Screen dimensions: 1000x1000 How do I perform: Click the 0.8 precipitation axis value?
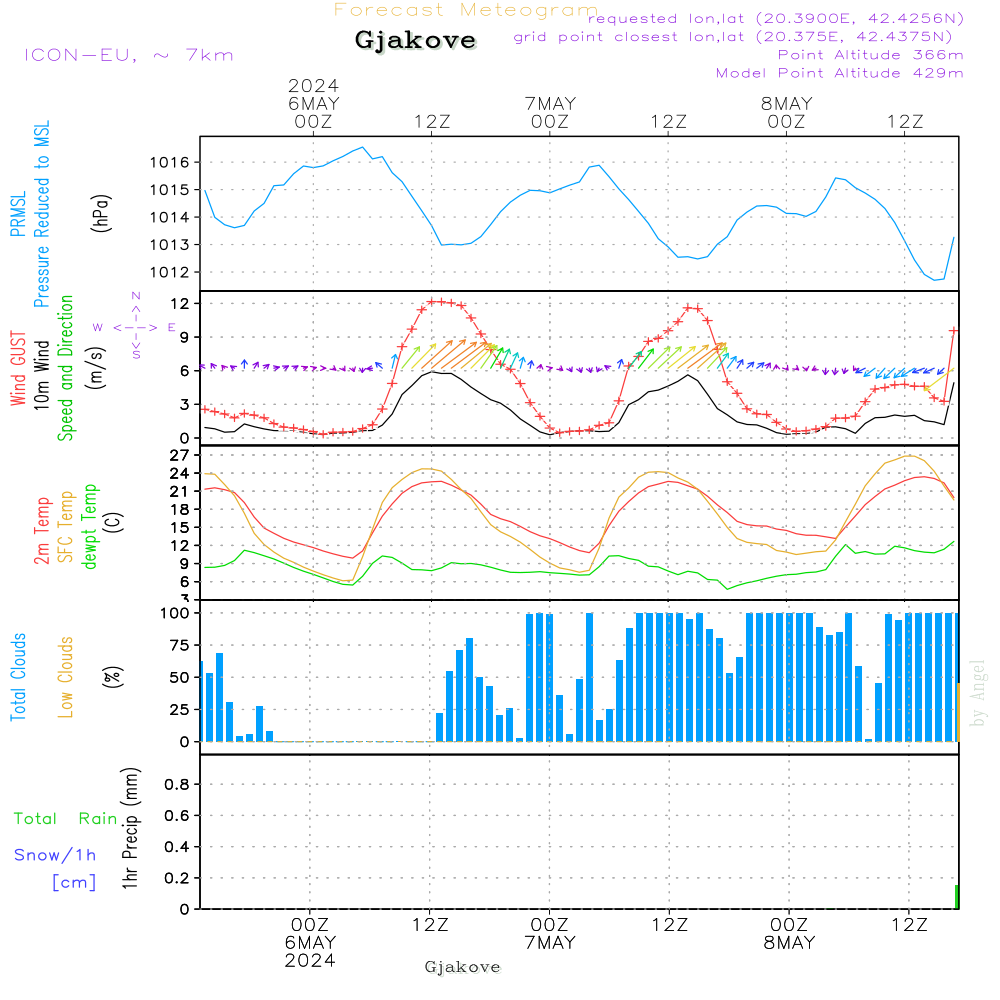177,785
